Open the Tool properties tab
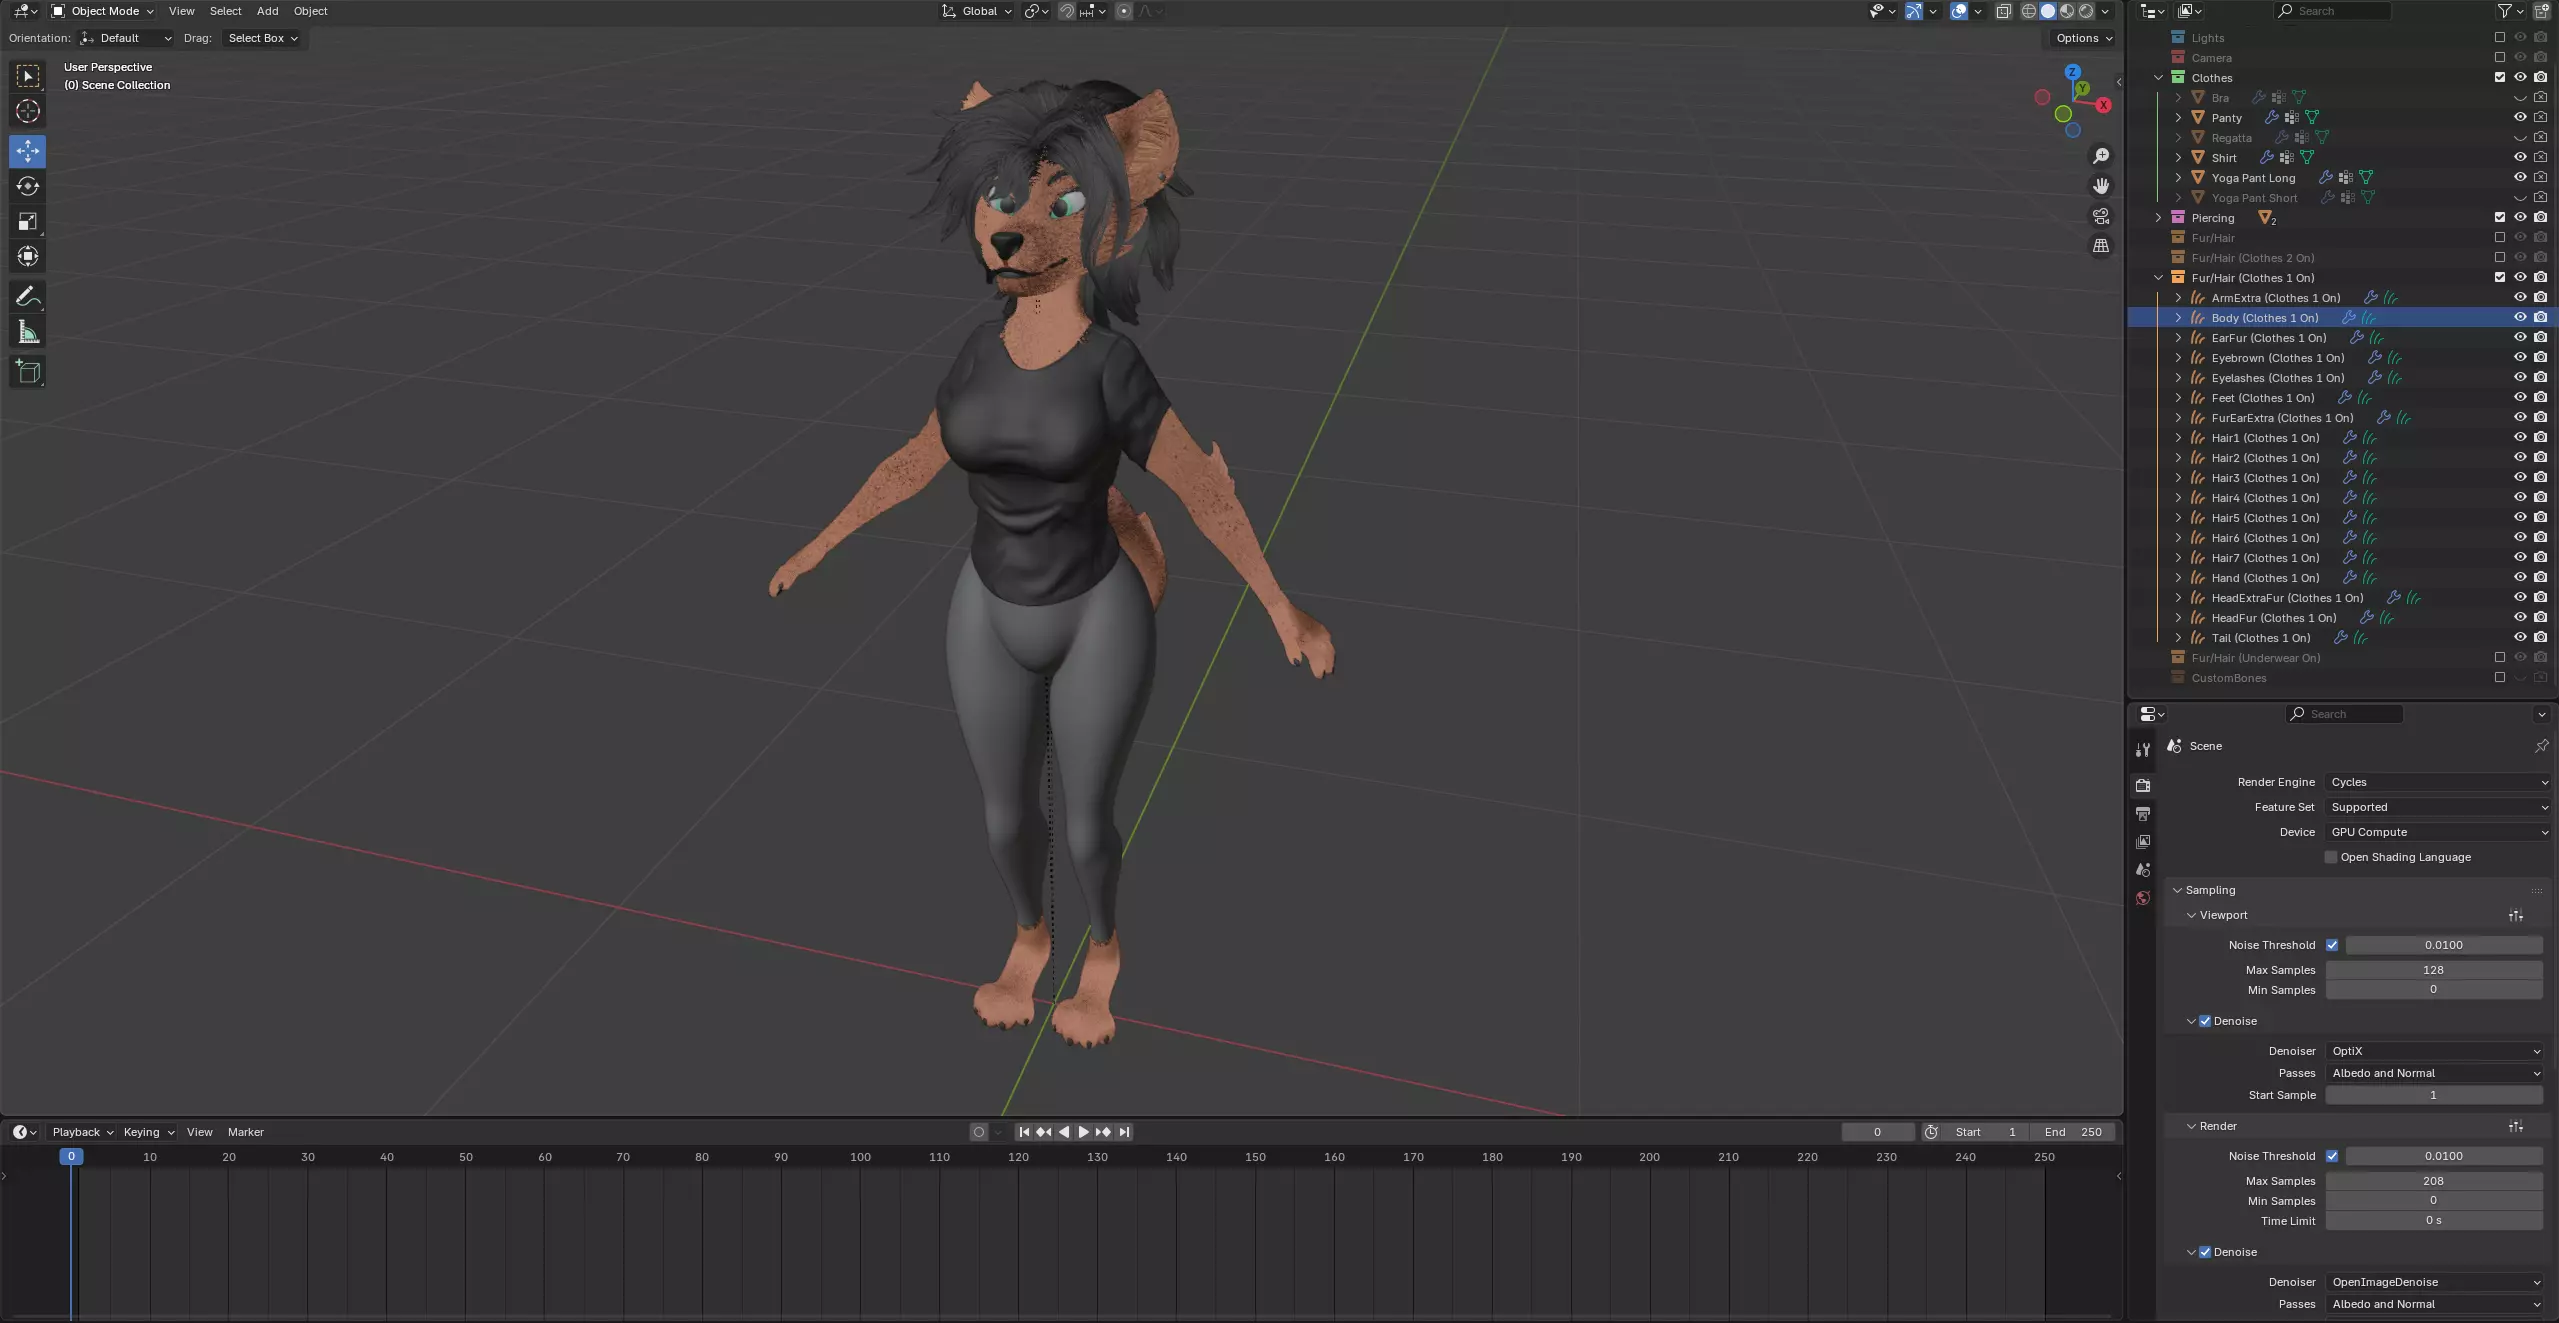Image resolution: width=2559 pixels, height=1323 pixels. (x=2142, y=749)
